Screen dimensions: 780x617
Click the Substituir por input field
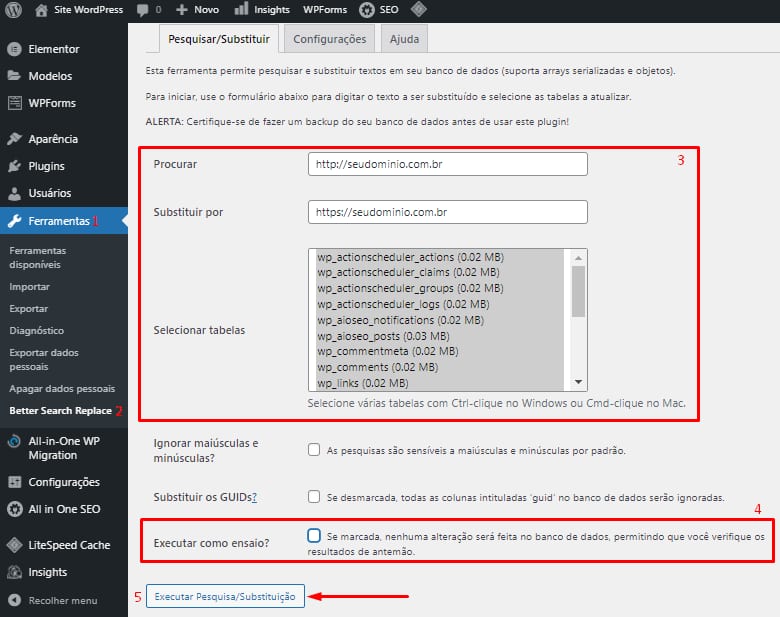(448, 212)
